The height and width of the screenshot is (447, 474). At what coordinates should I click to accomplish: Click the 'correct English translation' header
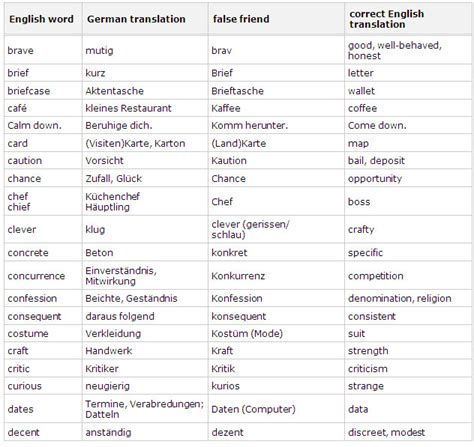point(387,19)
